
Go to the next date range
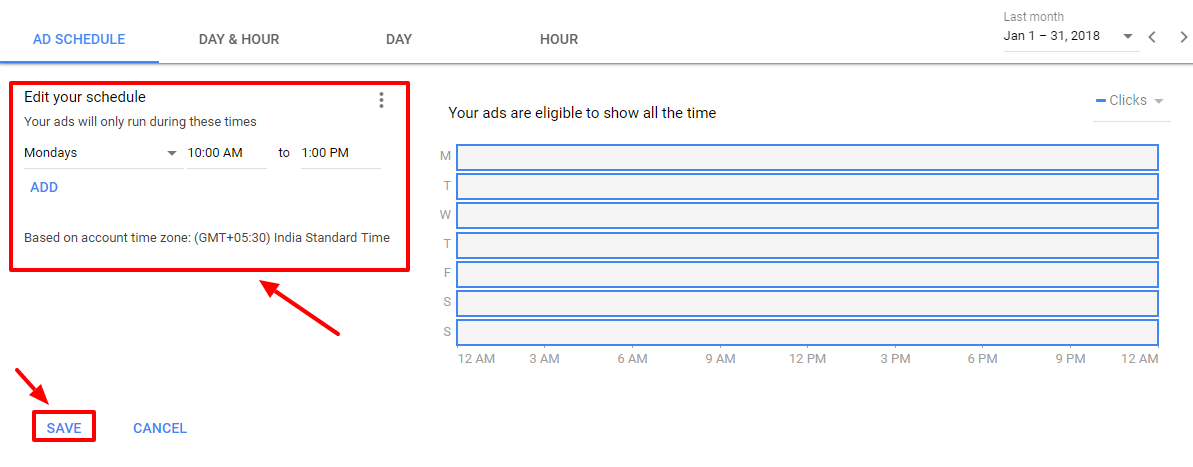pyautogui.click(x=1183, y=37)
